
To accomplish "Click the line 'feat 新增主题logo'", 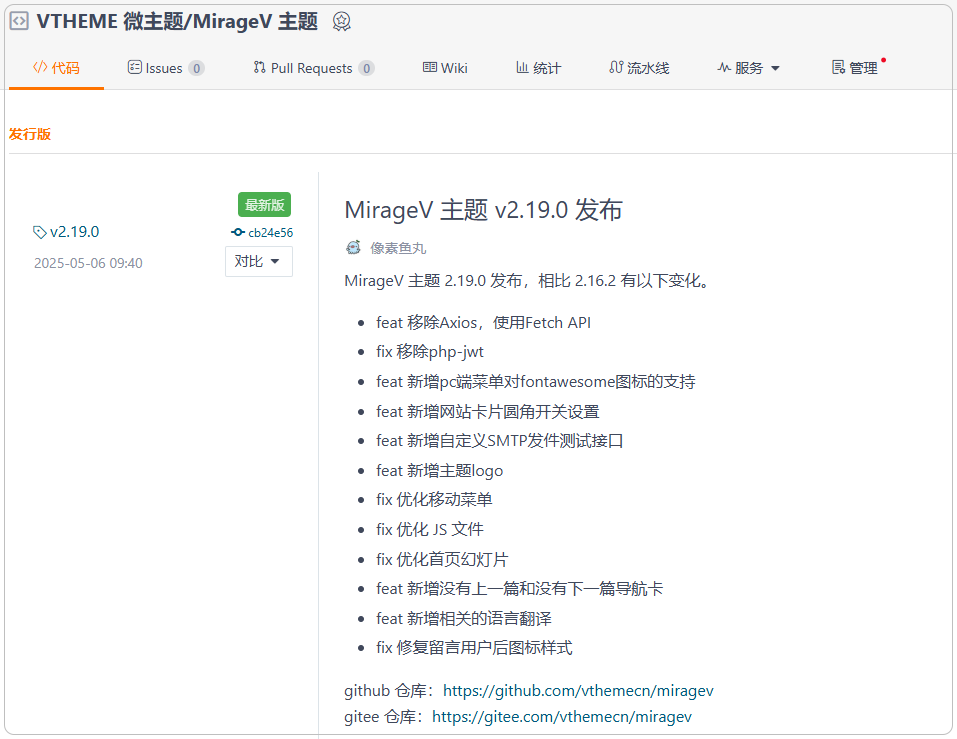I will coord(439,470).
